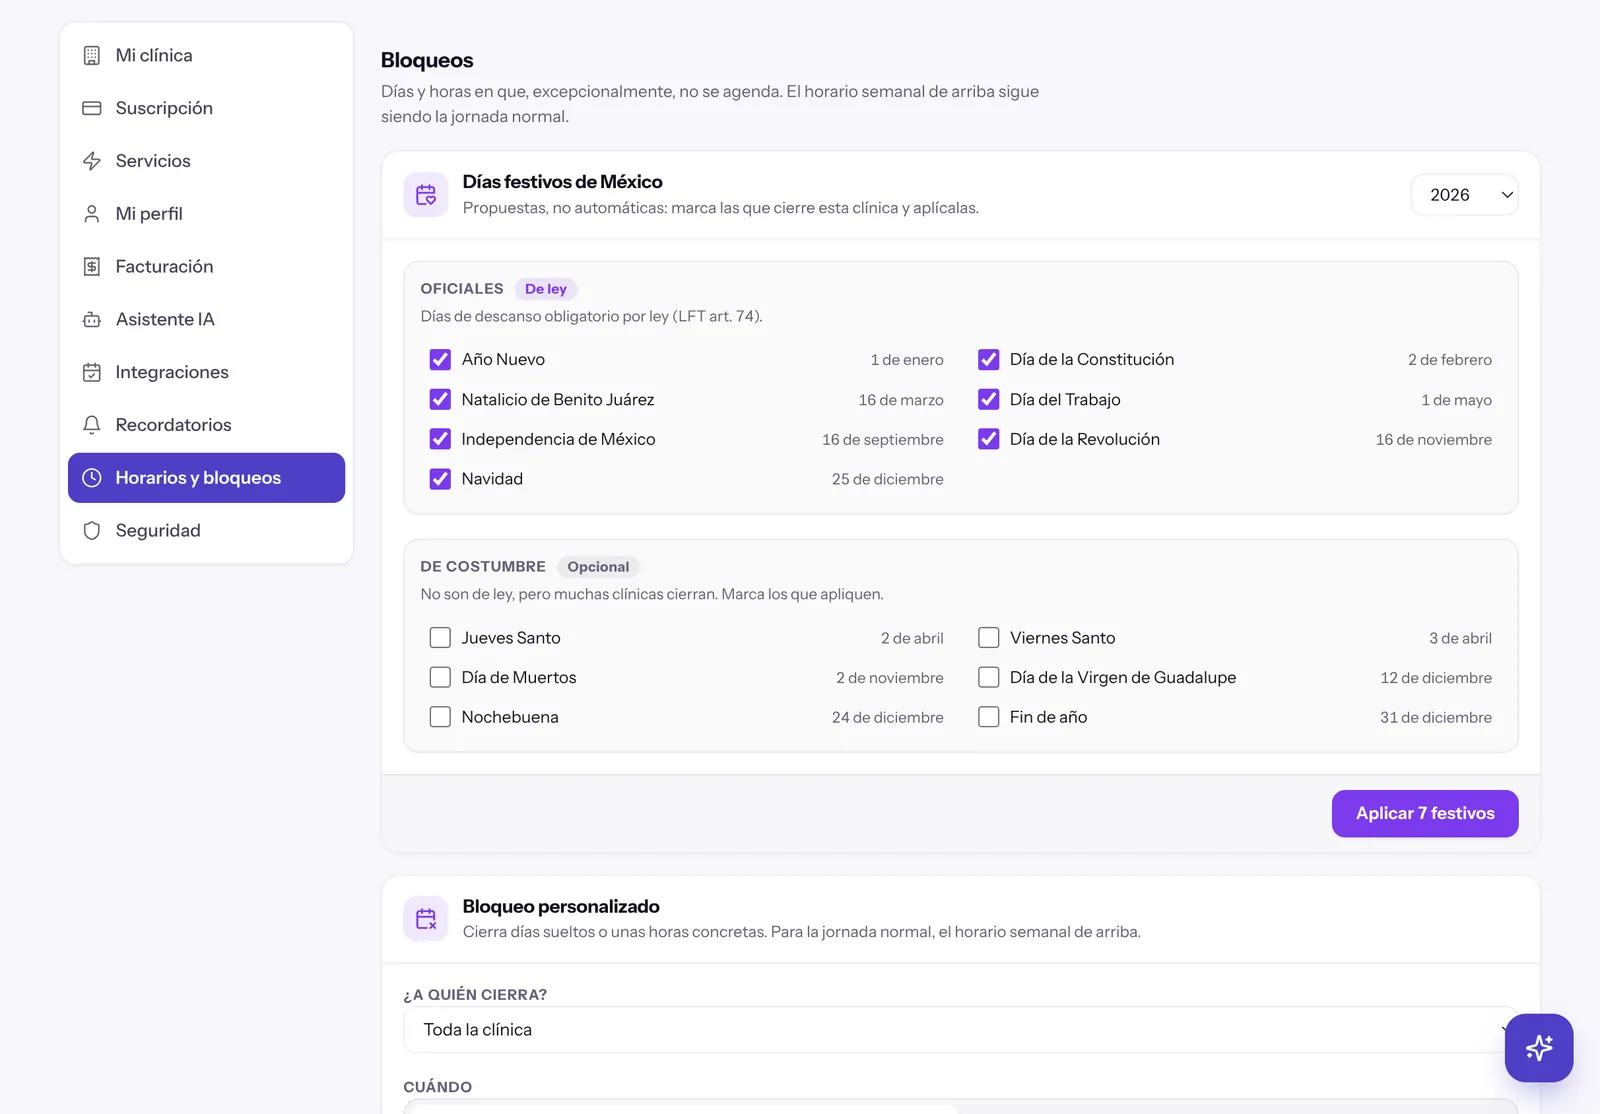The image size is (1600, 1114).
Task: Open the Seguridad section
Action: pos(206,530)
